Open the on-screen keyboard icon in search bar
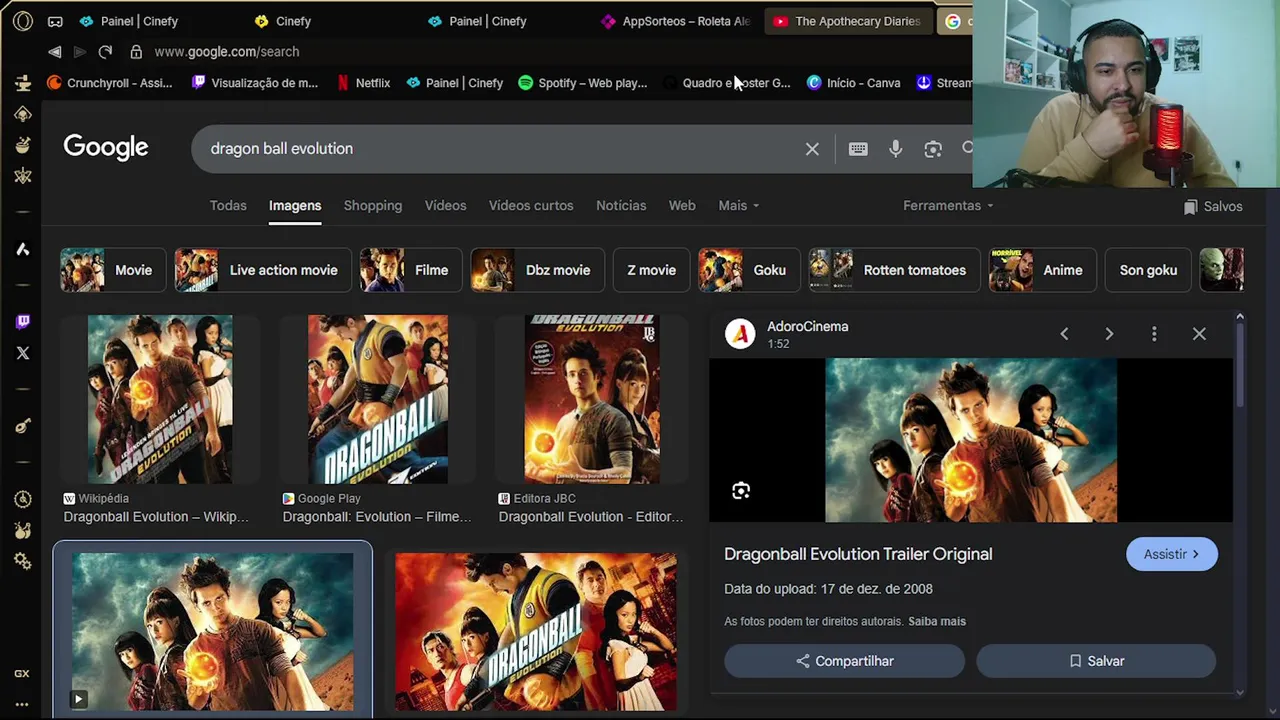 point(858,149)
